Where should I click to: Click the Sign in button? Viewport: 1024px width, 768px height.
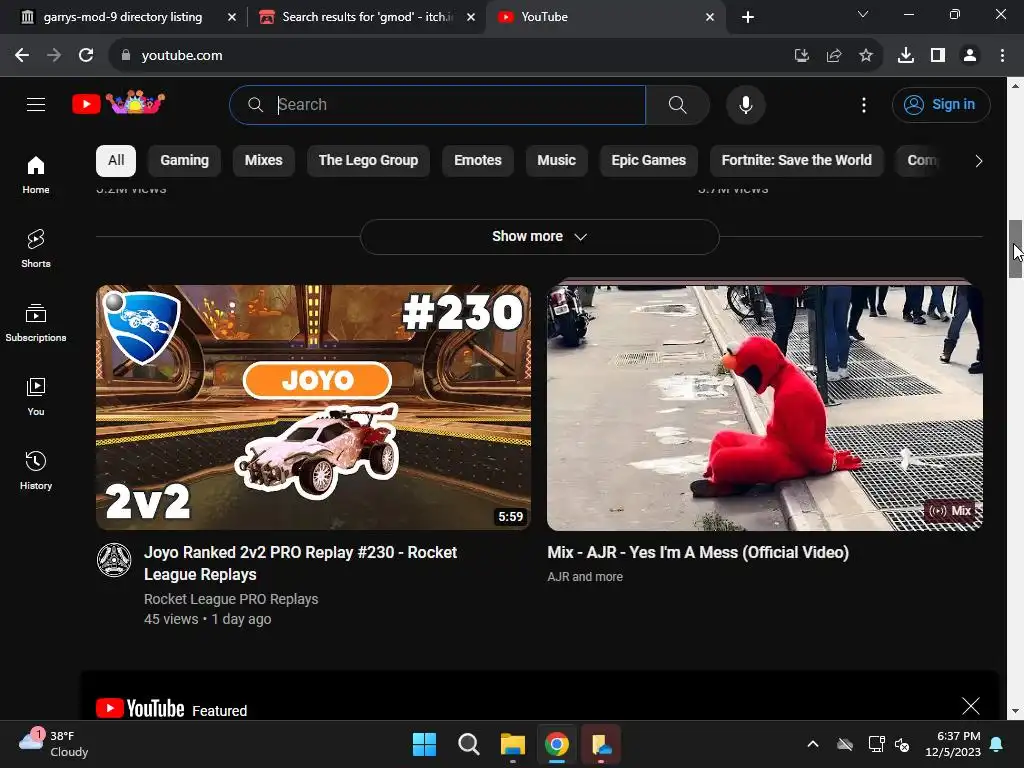coord(940,104)
